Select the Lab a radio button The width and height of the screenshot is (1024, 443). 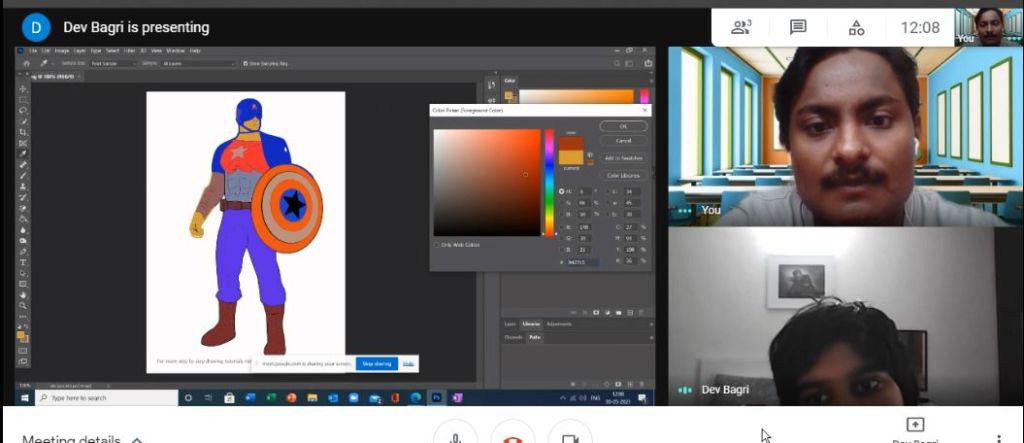pyautogui.click(x=608, y=203)
